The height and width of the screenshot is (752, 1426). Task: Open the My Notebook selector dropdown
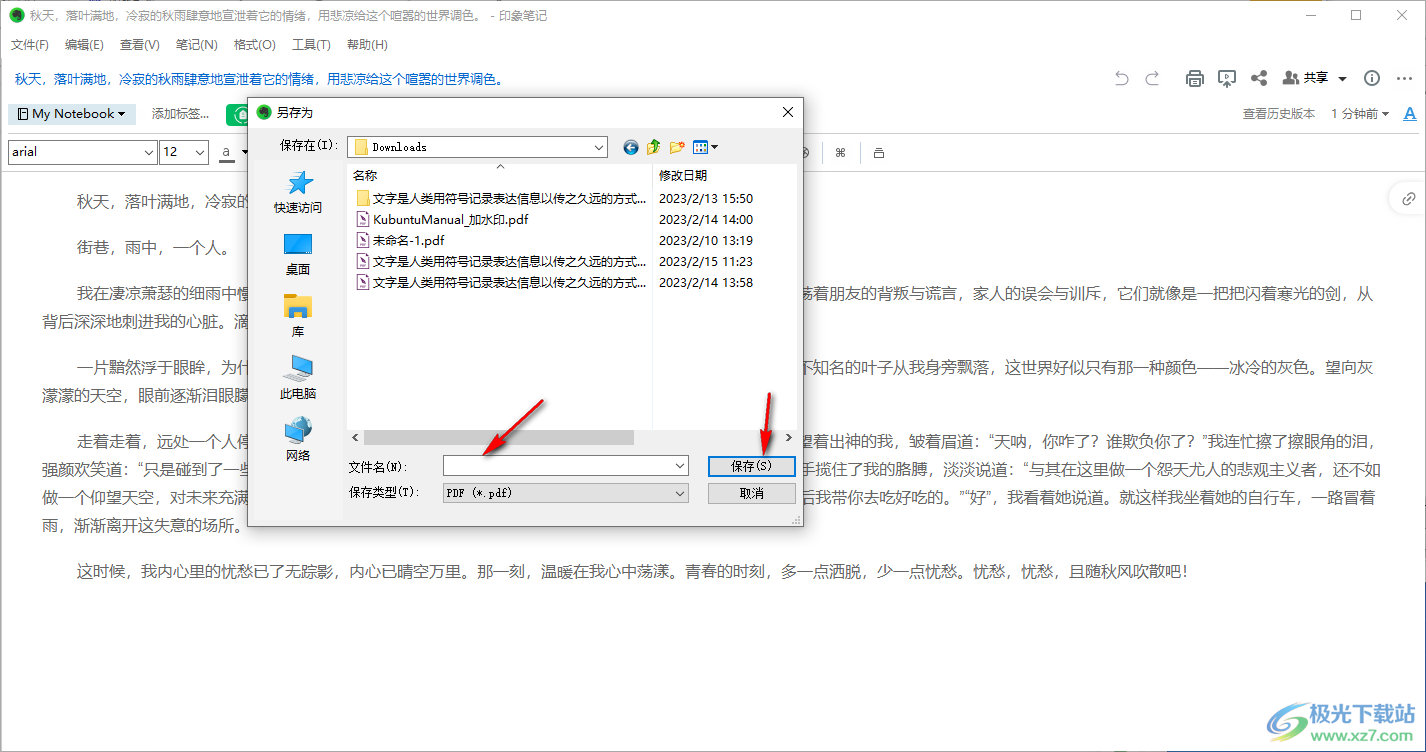(x=72, y=114)
